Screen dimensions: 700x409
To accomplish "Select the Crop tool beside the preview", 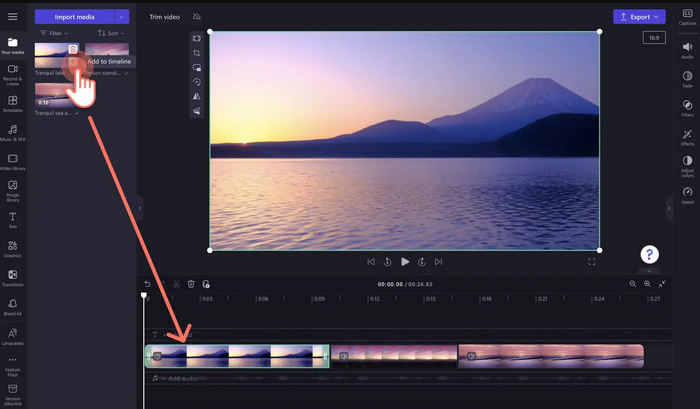I will pyautogui.click(x=197, y=53).
